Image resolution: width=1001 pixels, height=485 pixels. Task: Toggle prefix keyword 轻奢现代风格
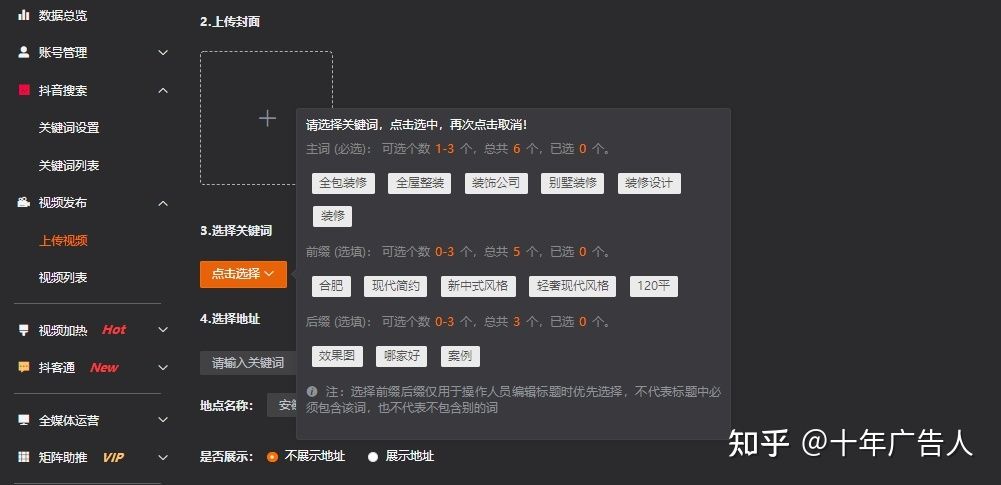tap(573, 286)
